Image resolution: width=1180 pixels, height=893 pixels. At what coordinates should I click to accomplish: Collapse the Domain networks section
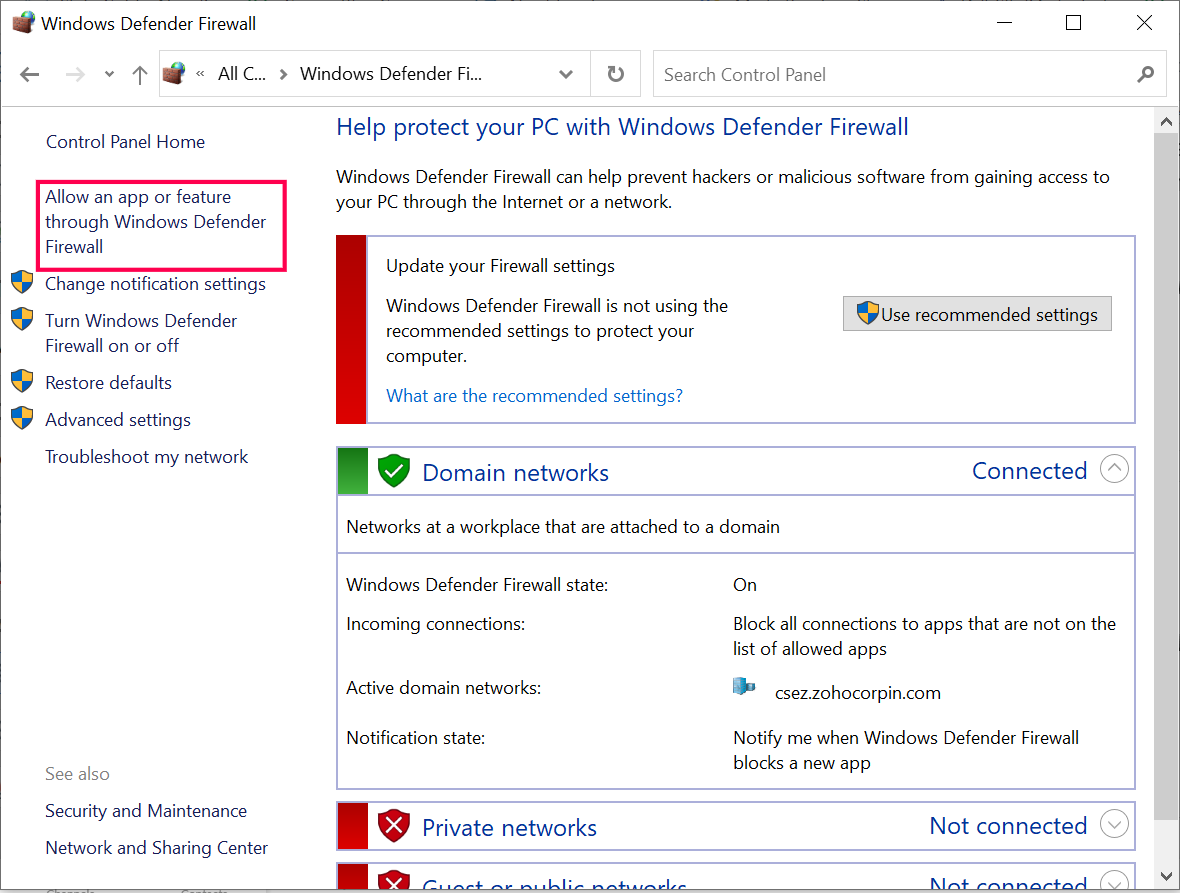(1114, 469)
